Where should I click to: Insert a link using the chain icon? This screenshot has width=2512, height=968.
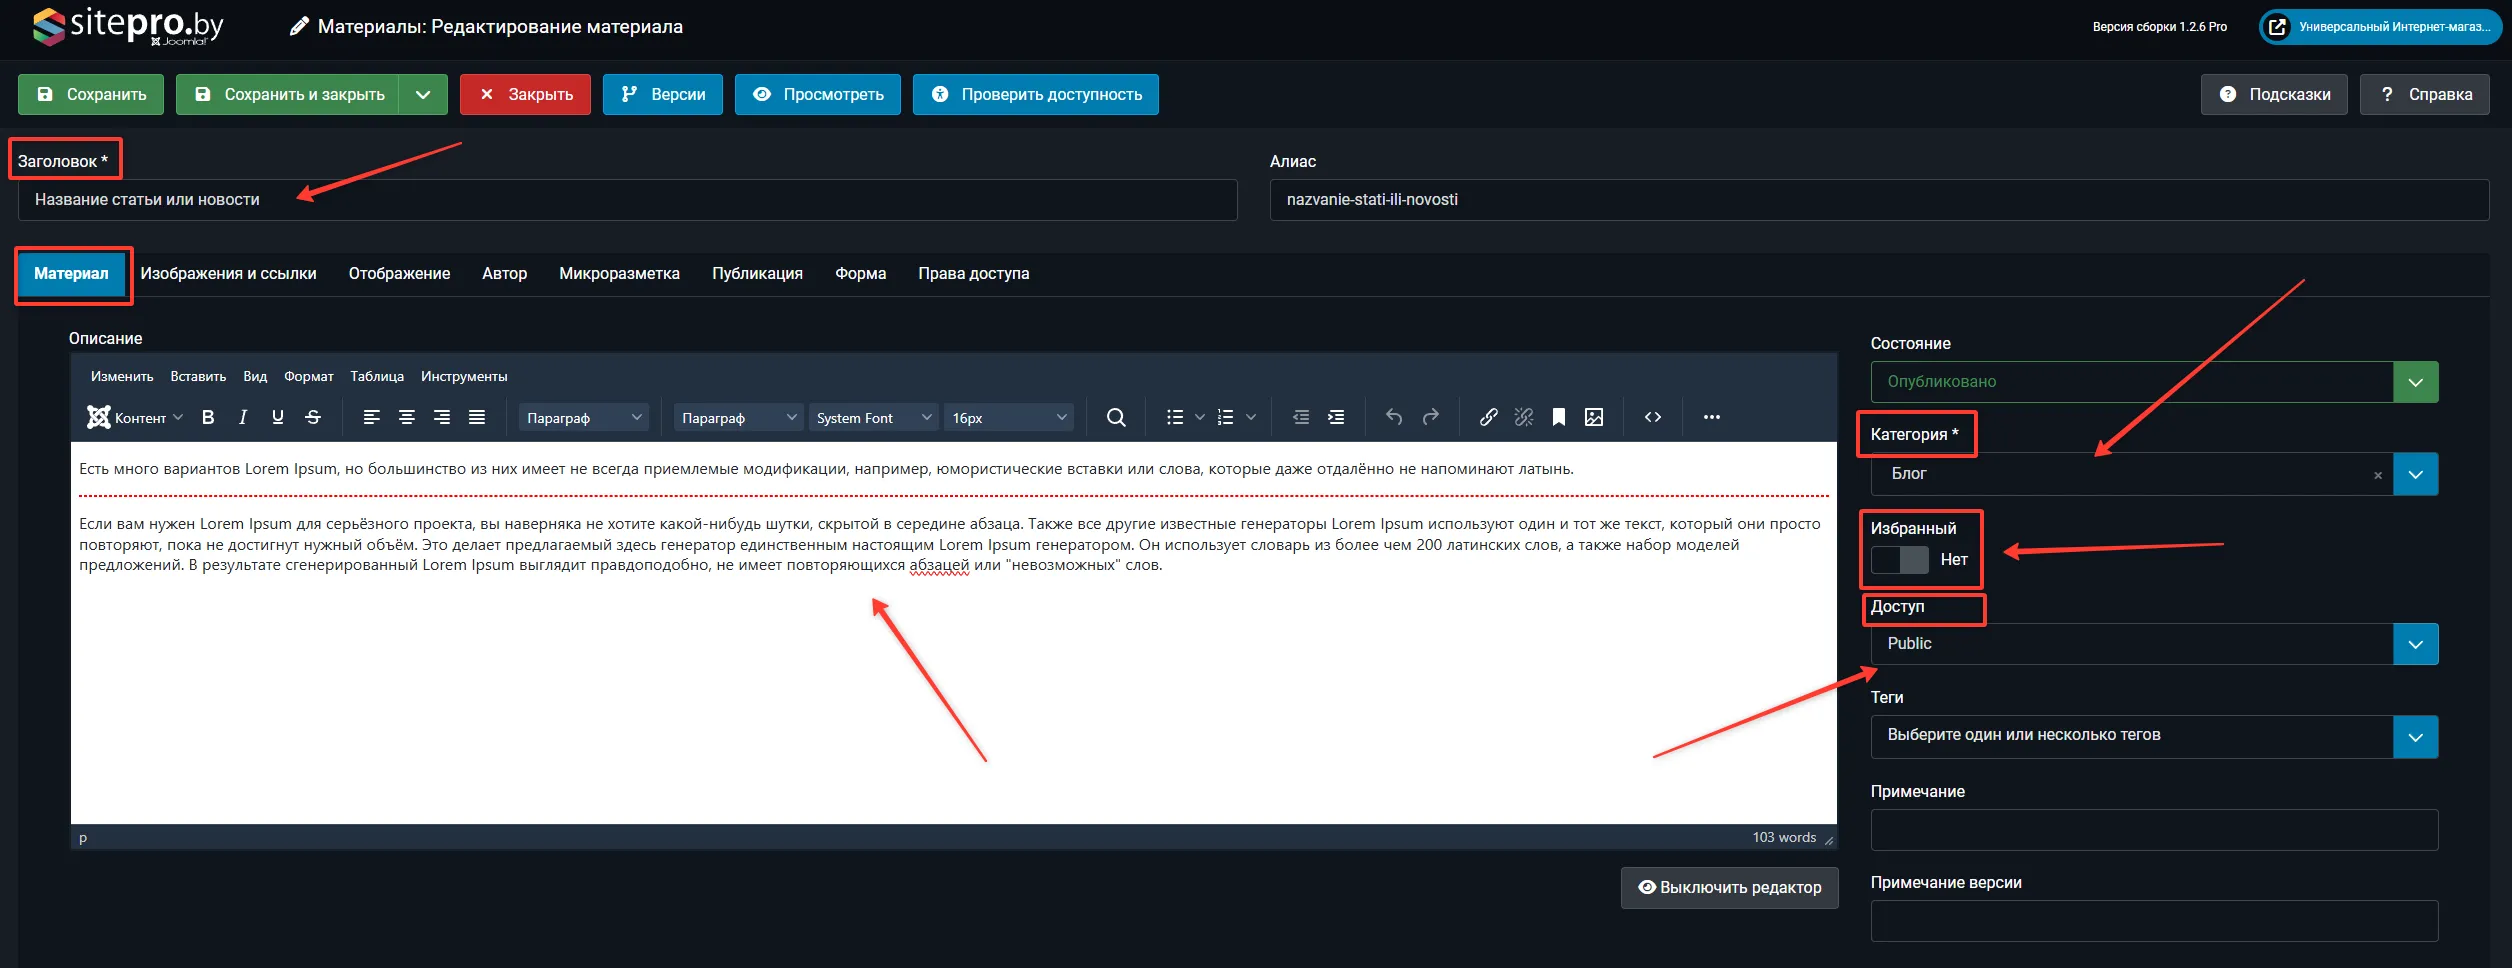coord(1488,417)
